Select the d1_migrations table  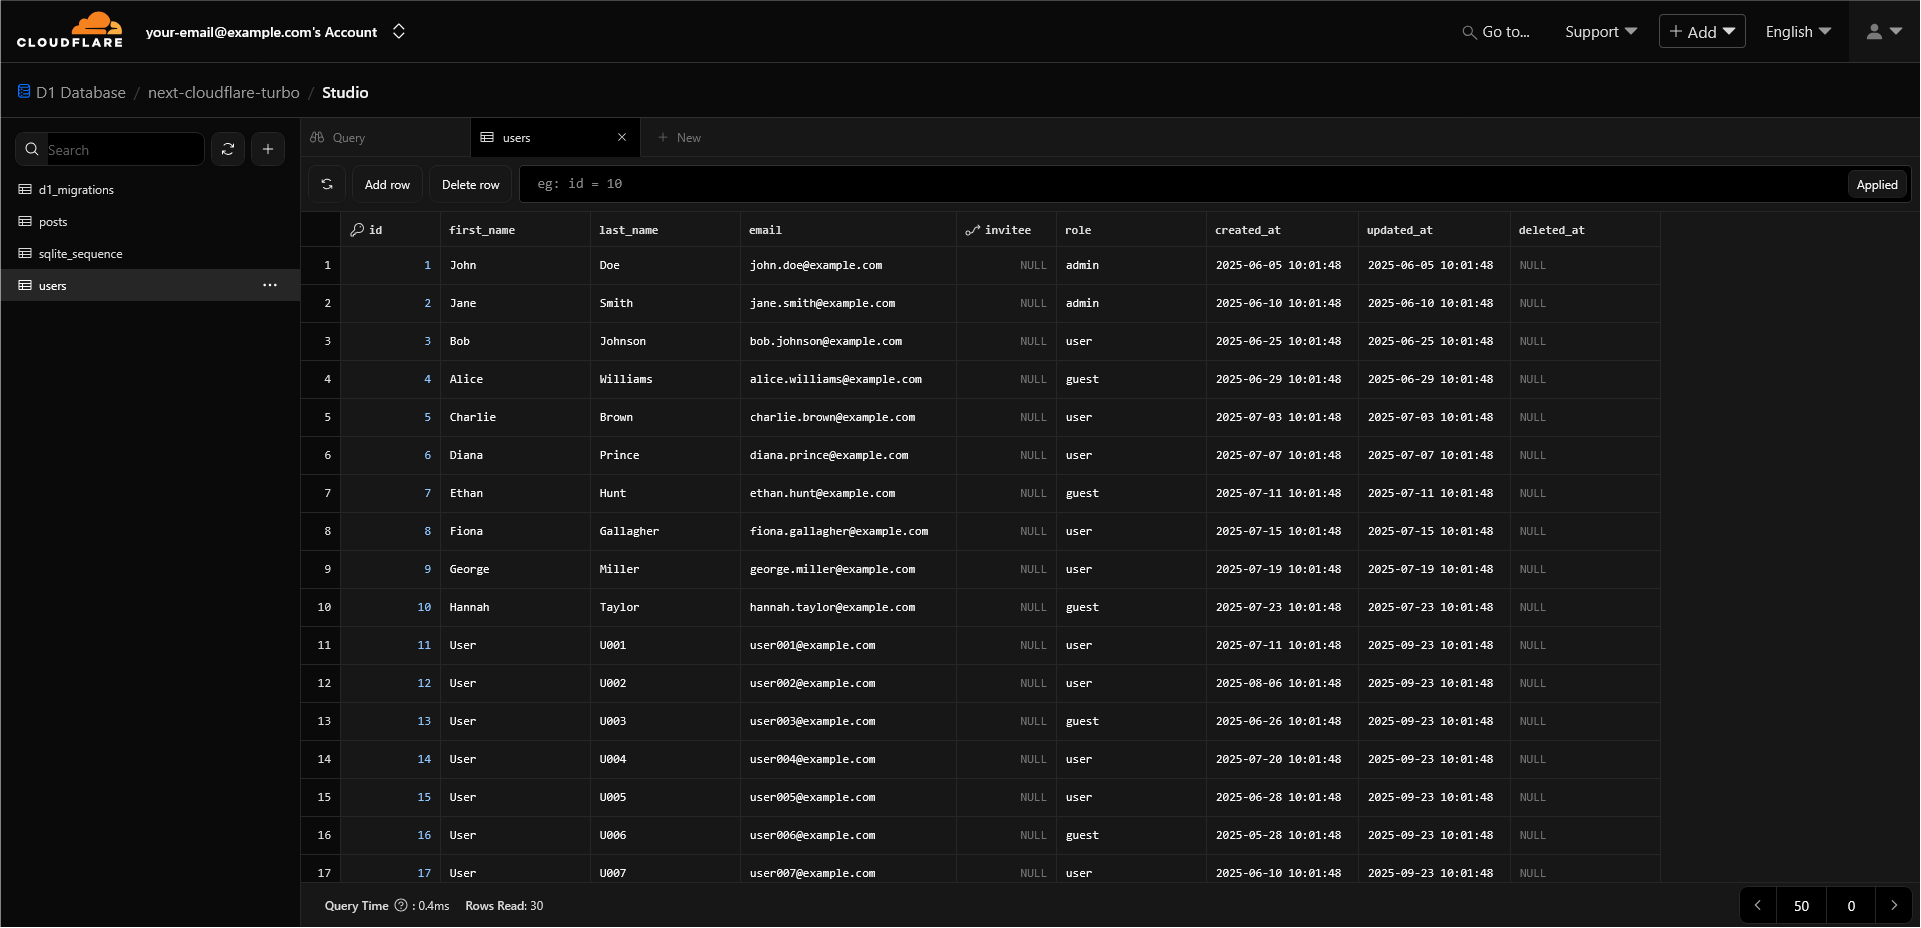coord(150,190)
